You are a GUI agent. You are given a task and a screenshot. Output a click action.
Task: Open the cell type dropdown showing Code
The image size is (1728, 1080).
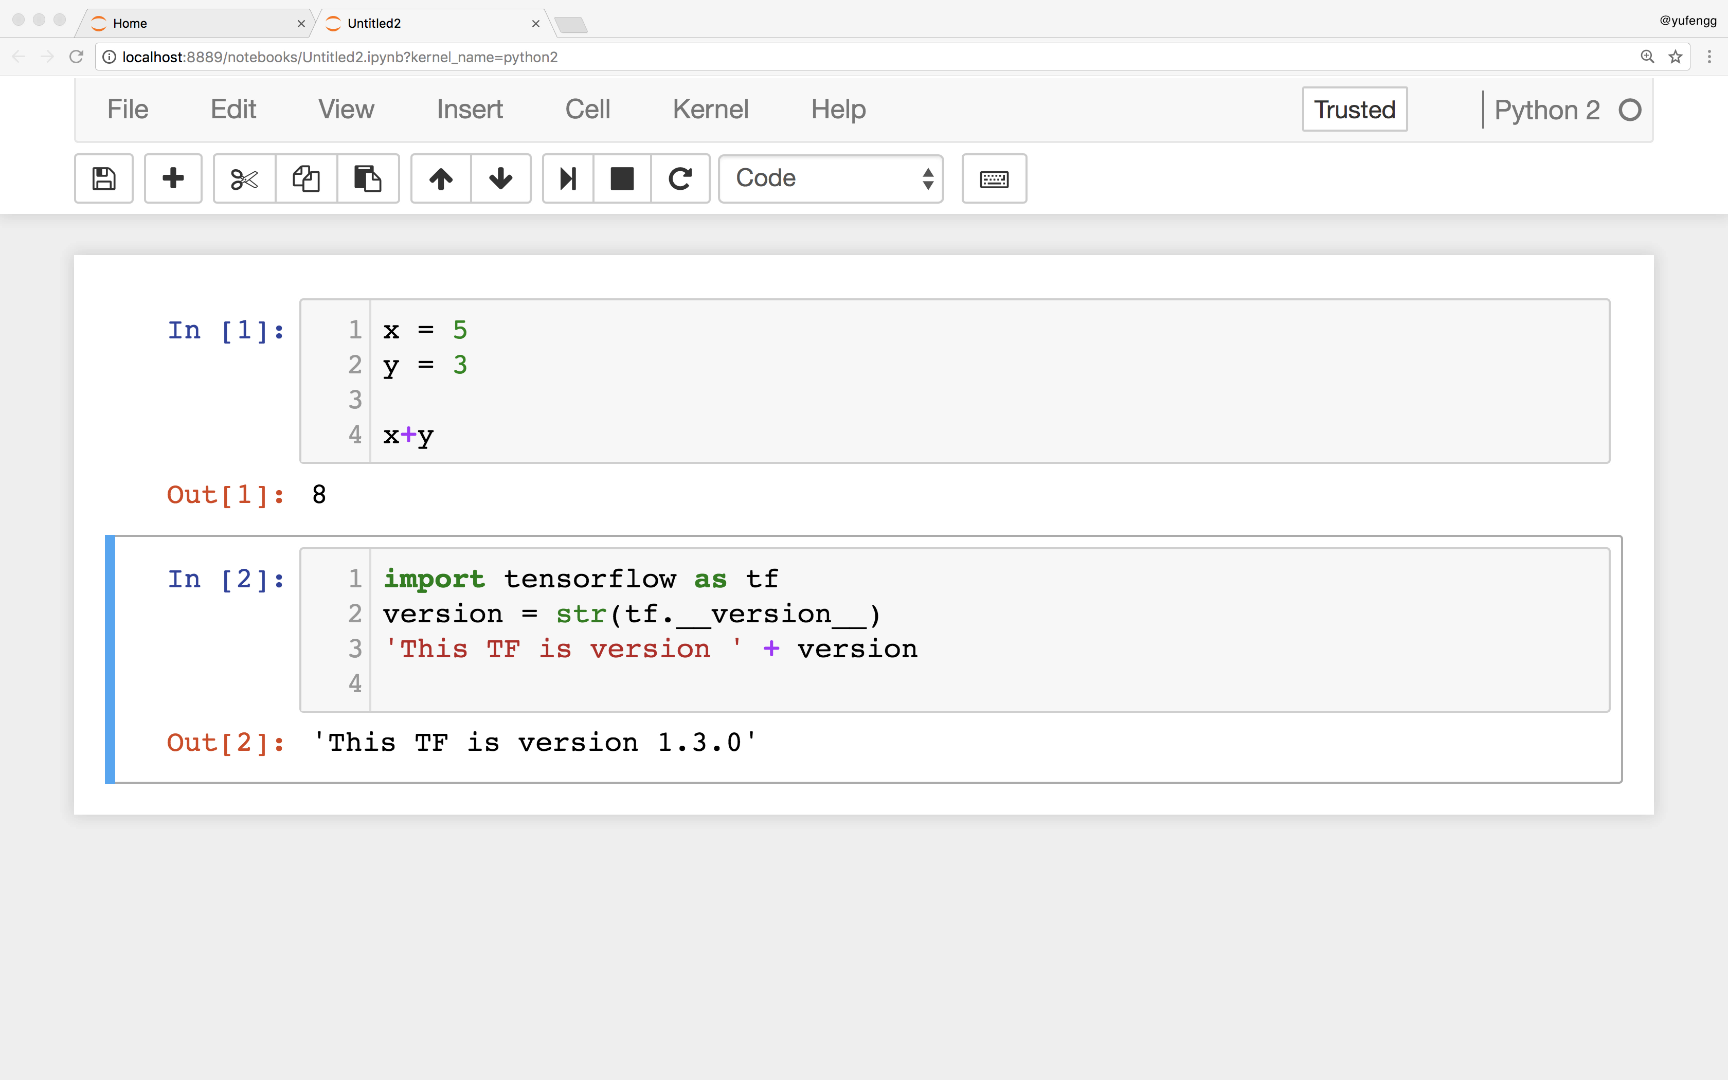[x=830, y=178]
